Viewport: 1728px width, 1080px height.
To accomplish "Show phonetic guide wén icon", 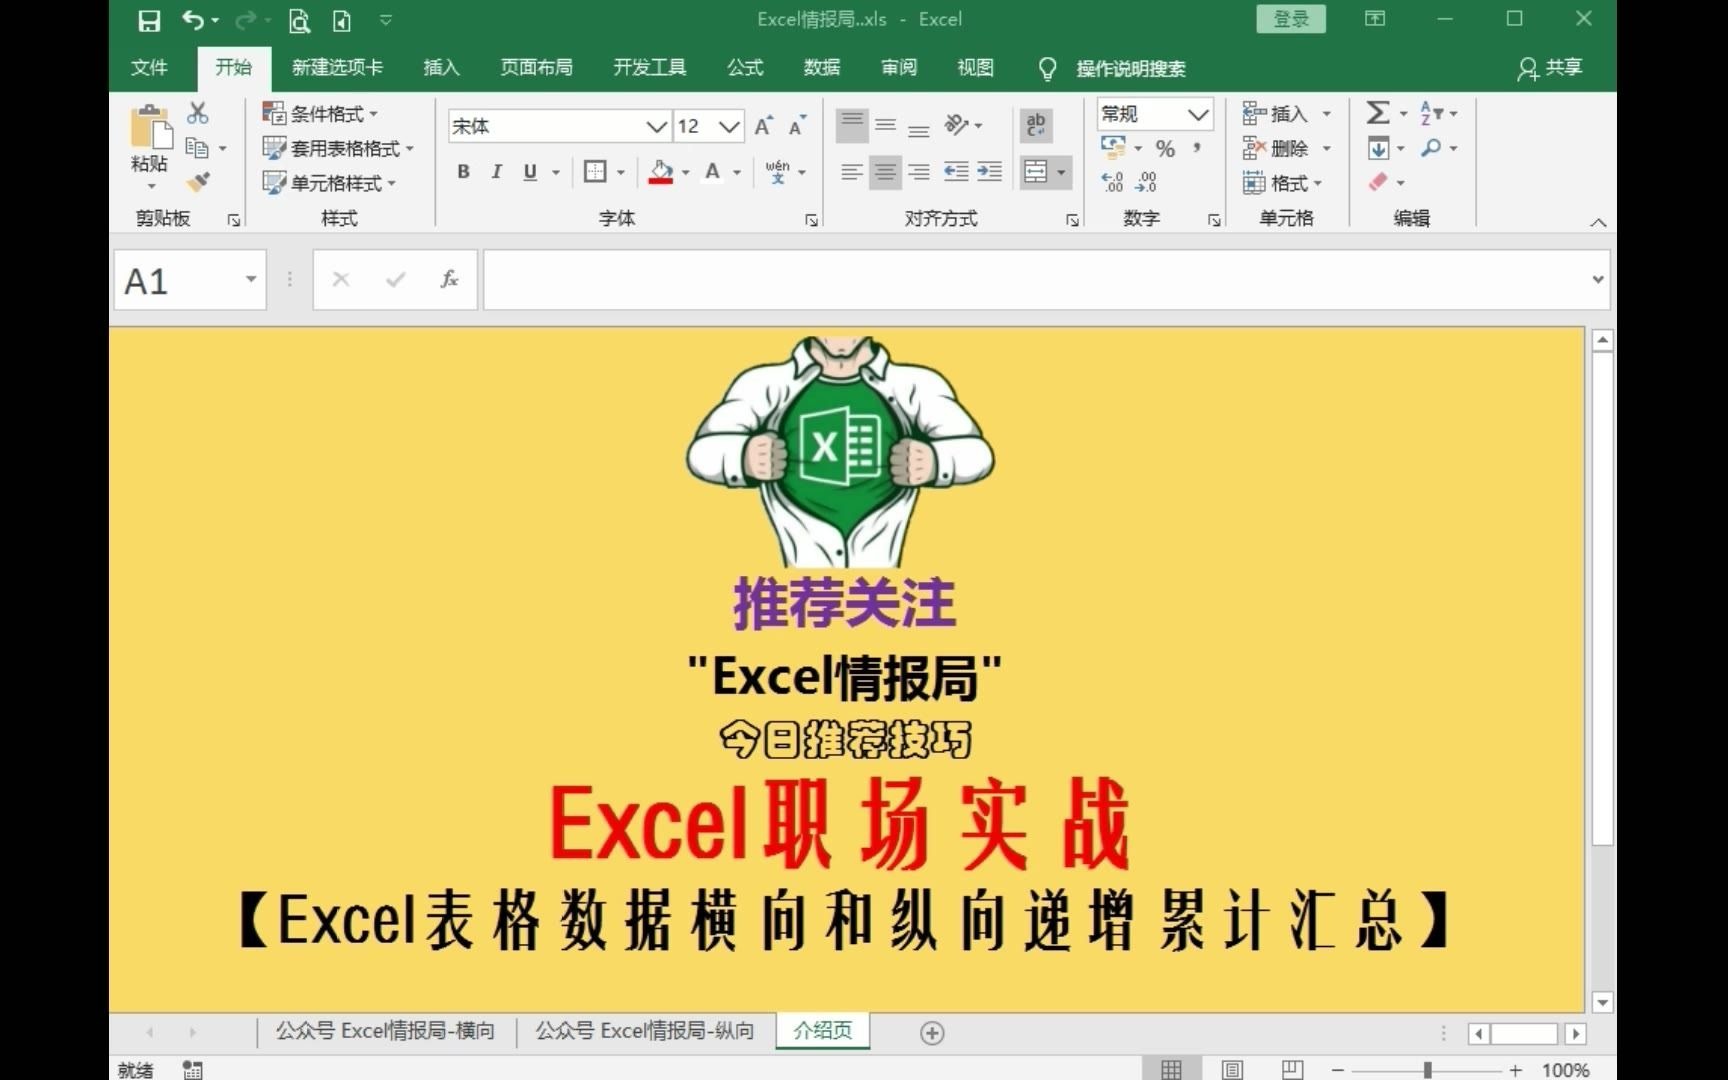I will [x=778, y=172].
